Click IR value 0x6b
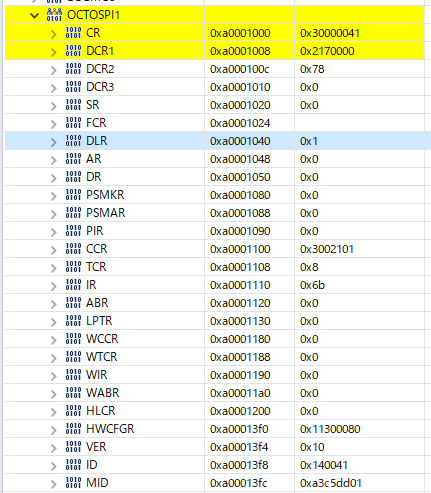The height and width of the screenshot is (493, 431). (312, 285)
